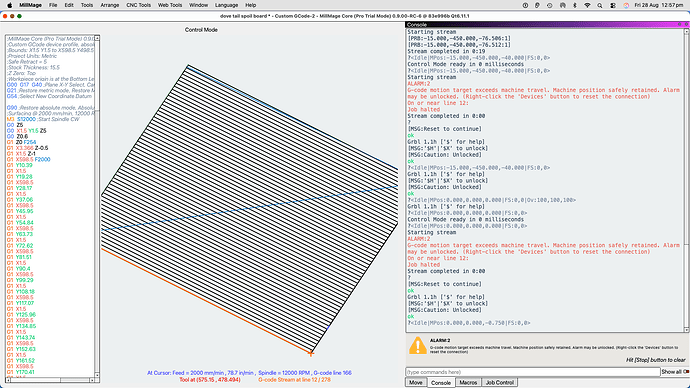
Task: Click 'G-code Stream at line 12 / 278' status text
Action: point(294,380)
